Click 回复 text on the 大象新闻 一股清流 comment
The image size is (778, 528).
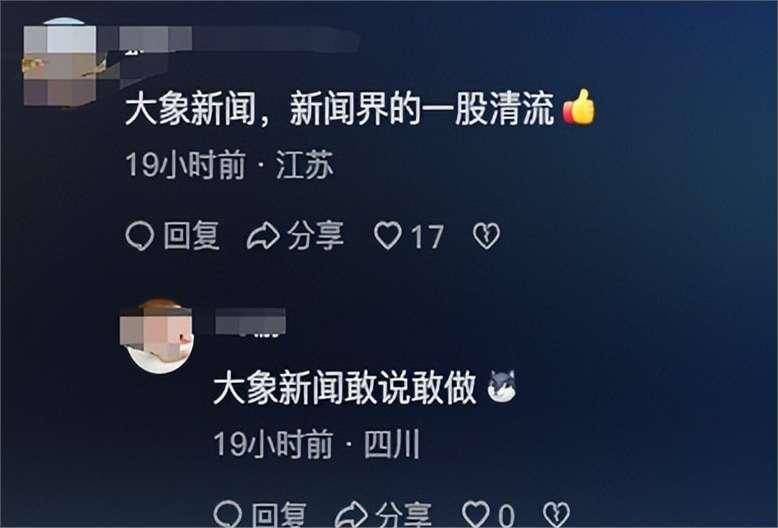(192, 236)
